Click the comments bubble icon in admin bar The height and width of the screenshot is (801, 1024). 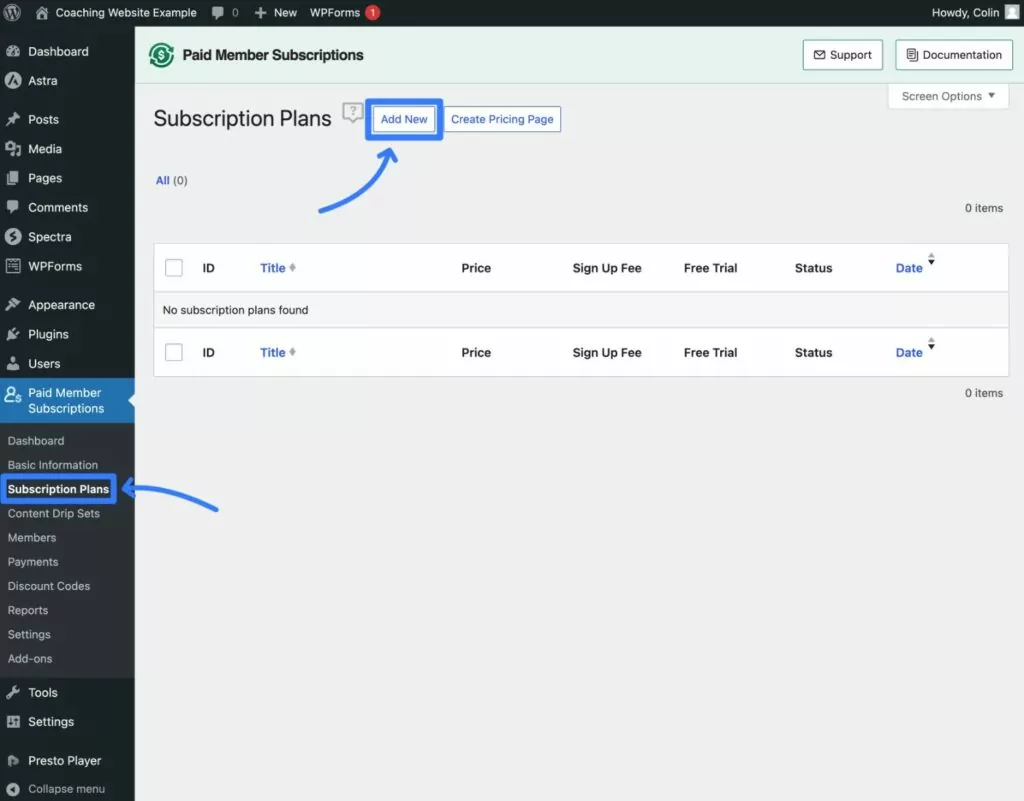[218, 12]
